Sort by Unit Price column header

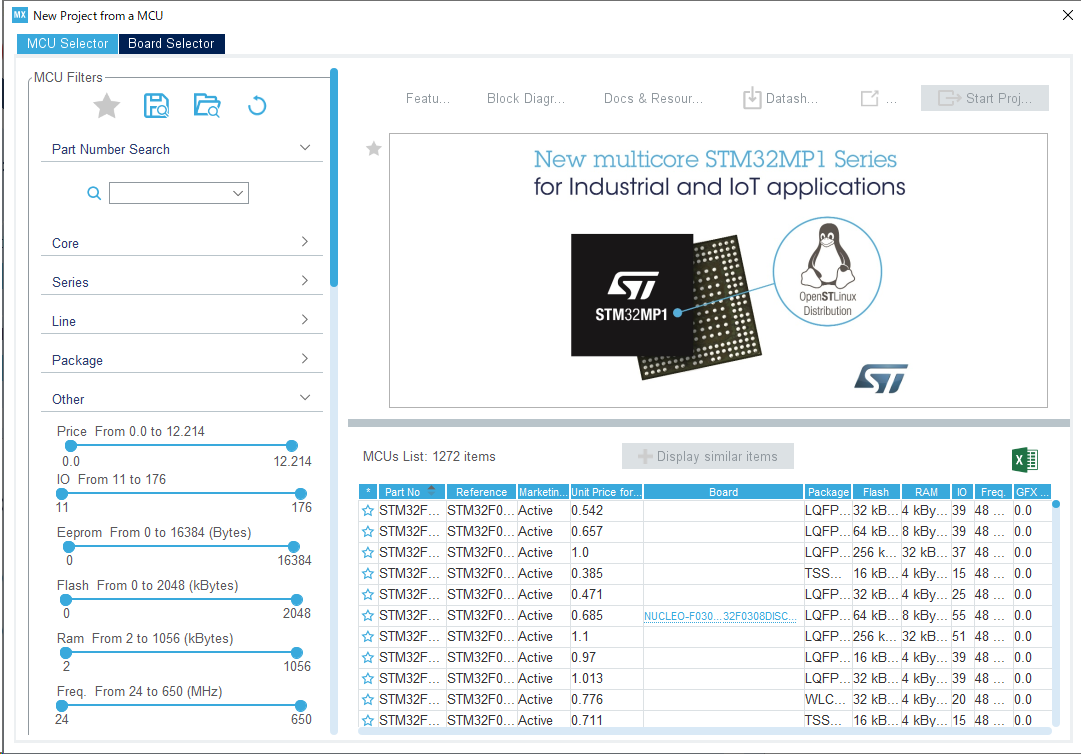(606, 491)
